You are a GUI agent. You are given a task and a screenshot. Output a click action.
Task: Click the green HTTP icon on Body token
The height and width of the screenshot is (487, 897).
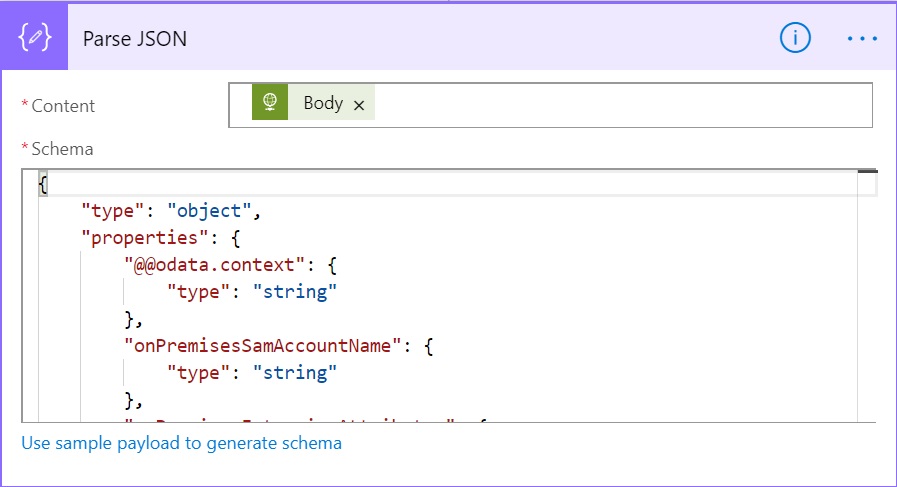pyautogui.click(x=270, y=102)
